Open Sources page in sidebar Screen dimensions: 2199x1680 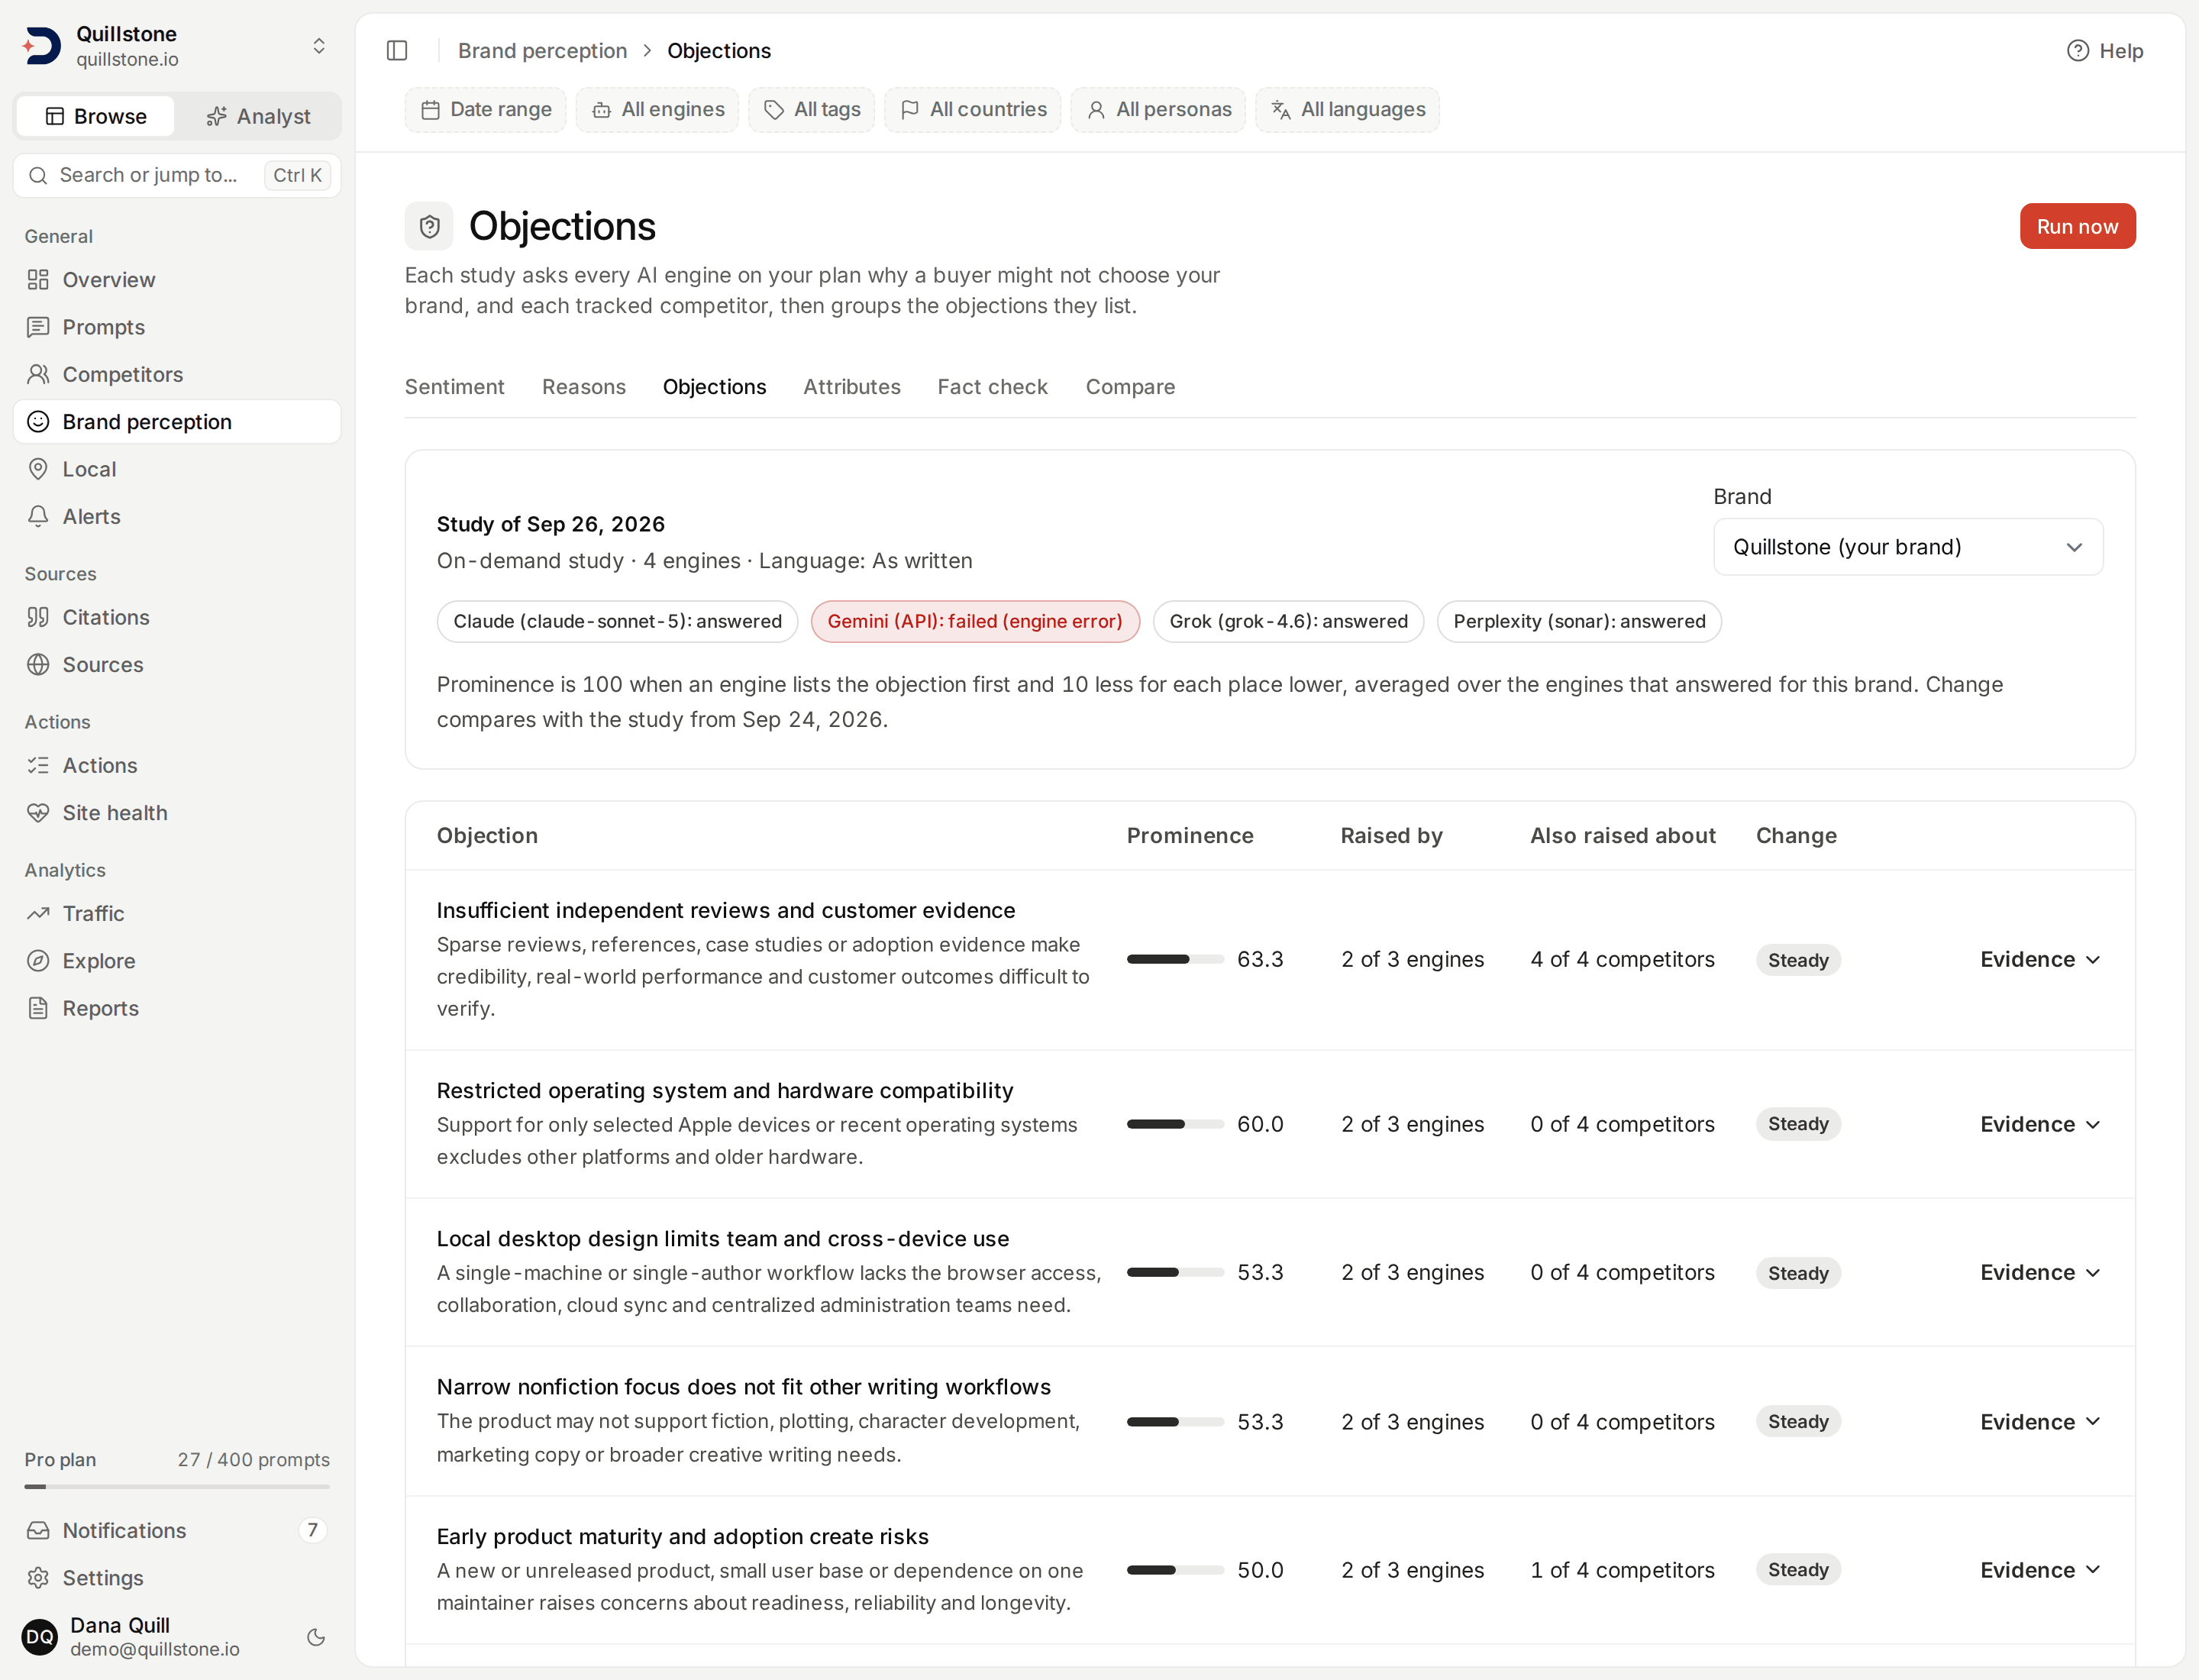coord(177,664)
